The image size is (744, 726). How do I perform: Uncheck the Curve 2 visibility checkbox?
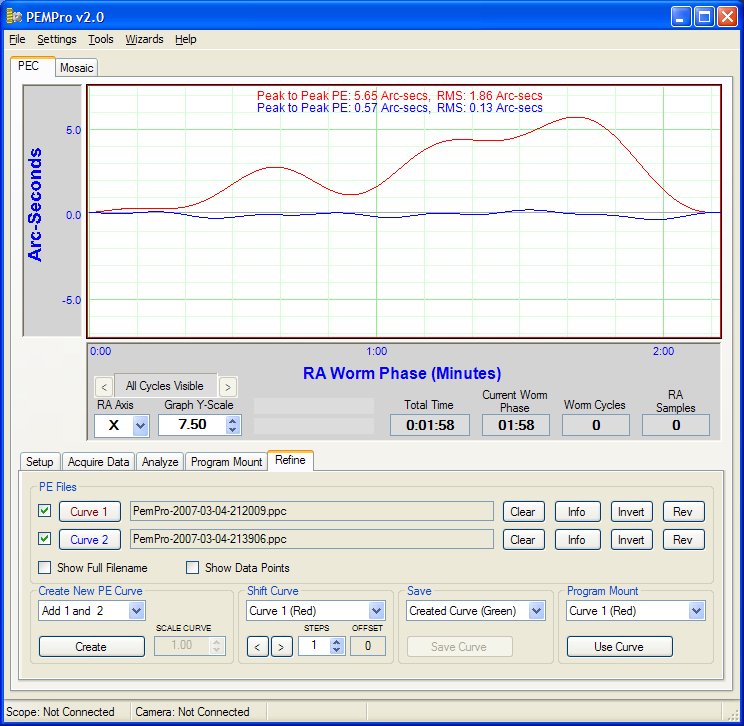(x=45, y=539)
